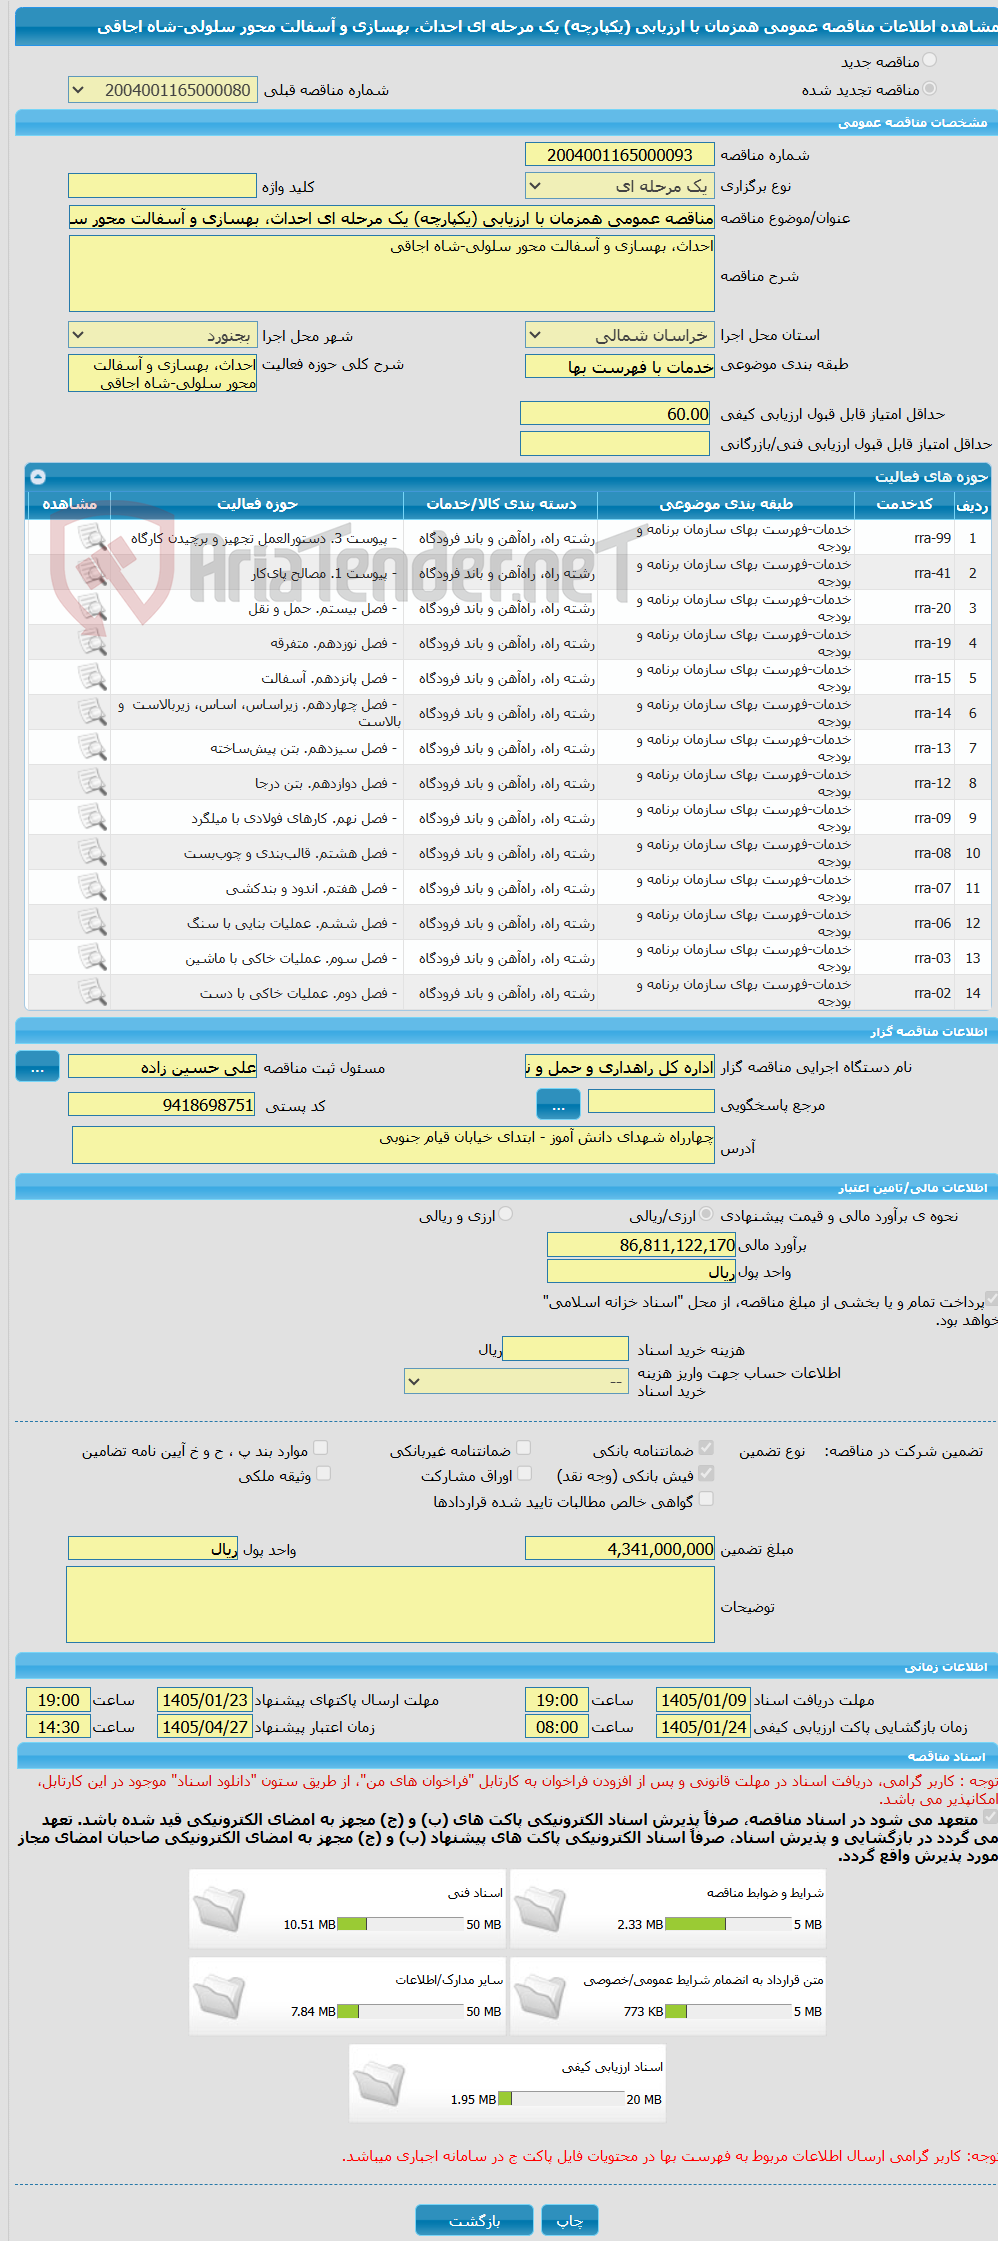Open the سایر مدارک/اطلاعات folder icon

(219, 1997)
